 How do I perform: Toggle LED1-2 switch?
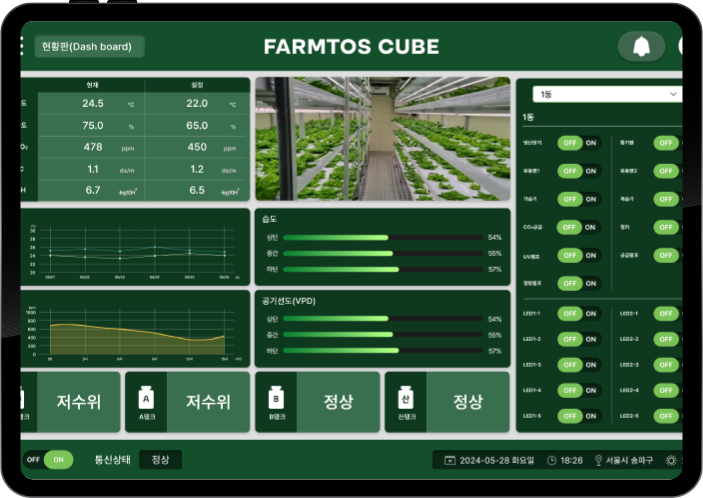coord(579,339)
